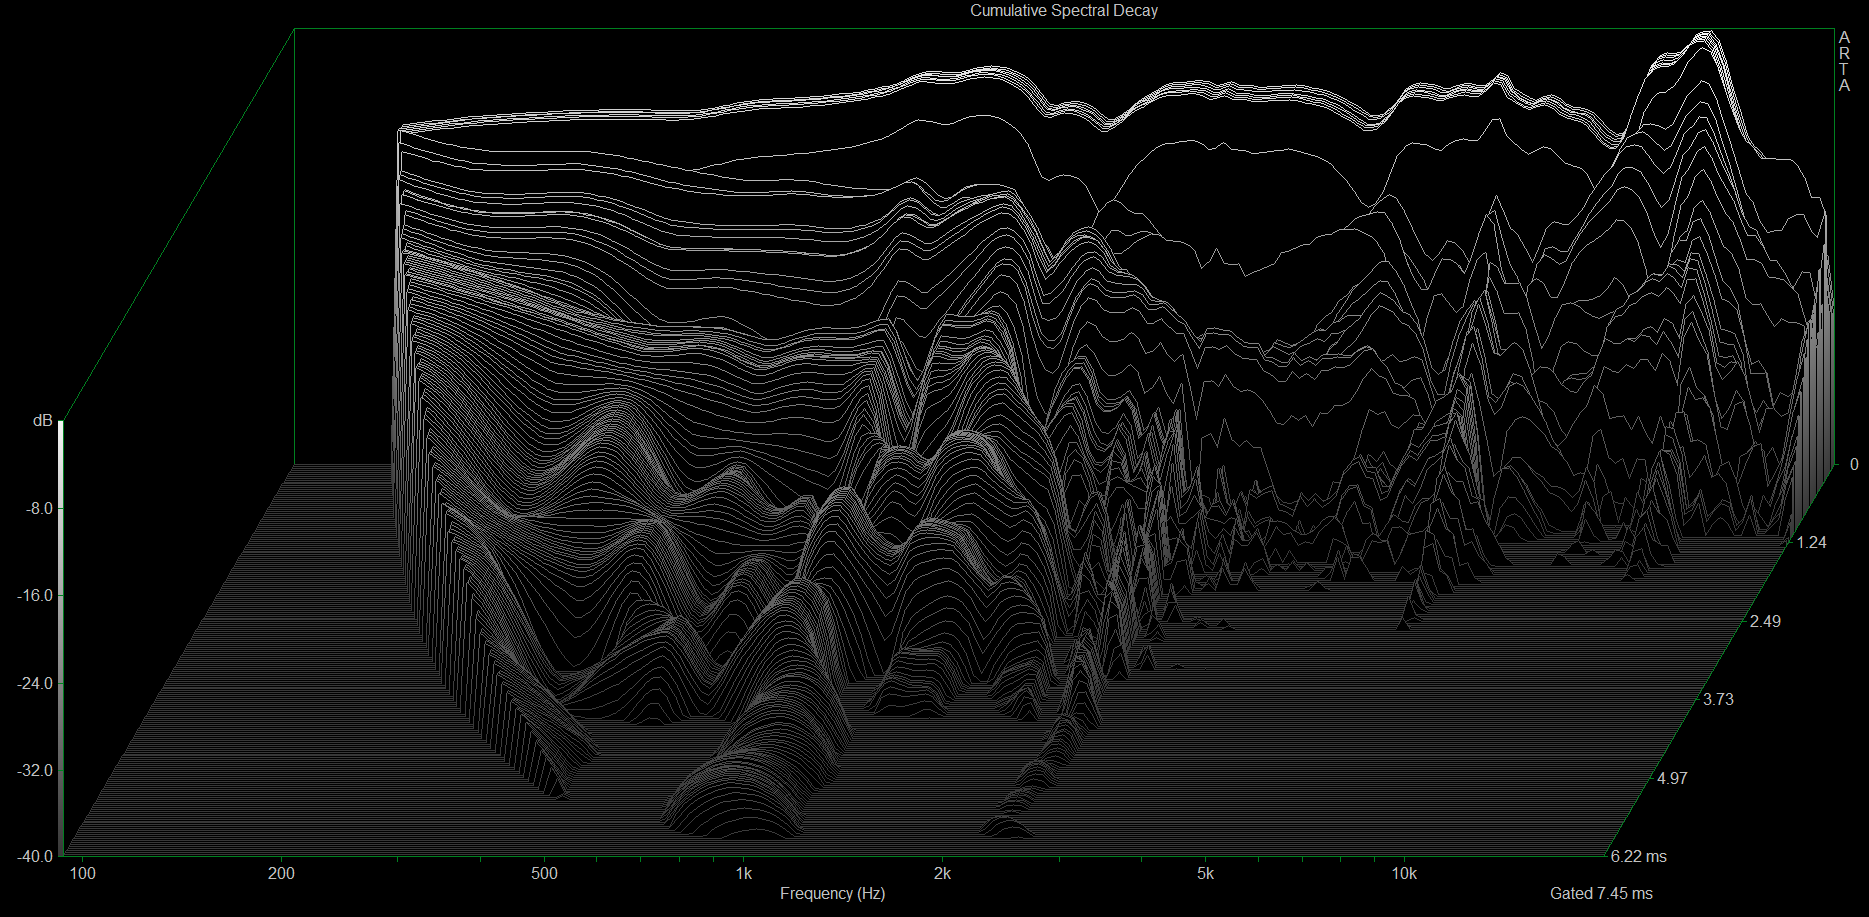The height and width of the screenshot is (917, 1869).
Task: Click the 'Gated 7.45 ms' label
Action: click(x=1602, y=893)
